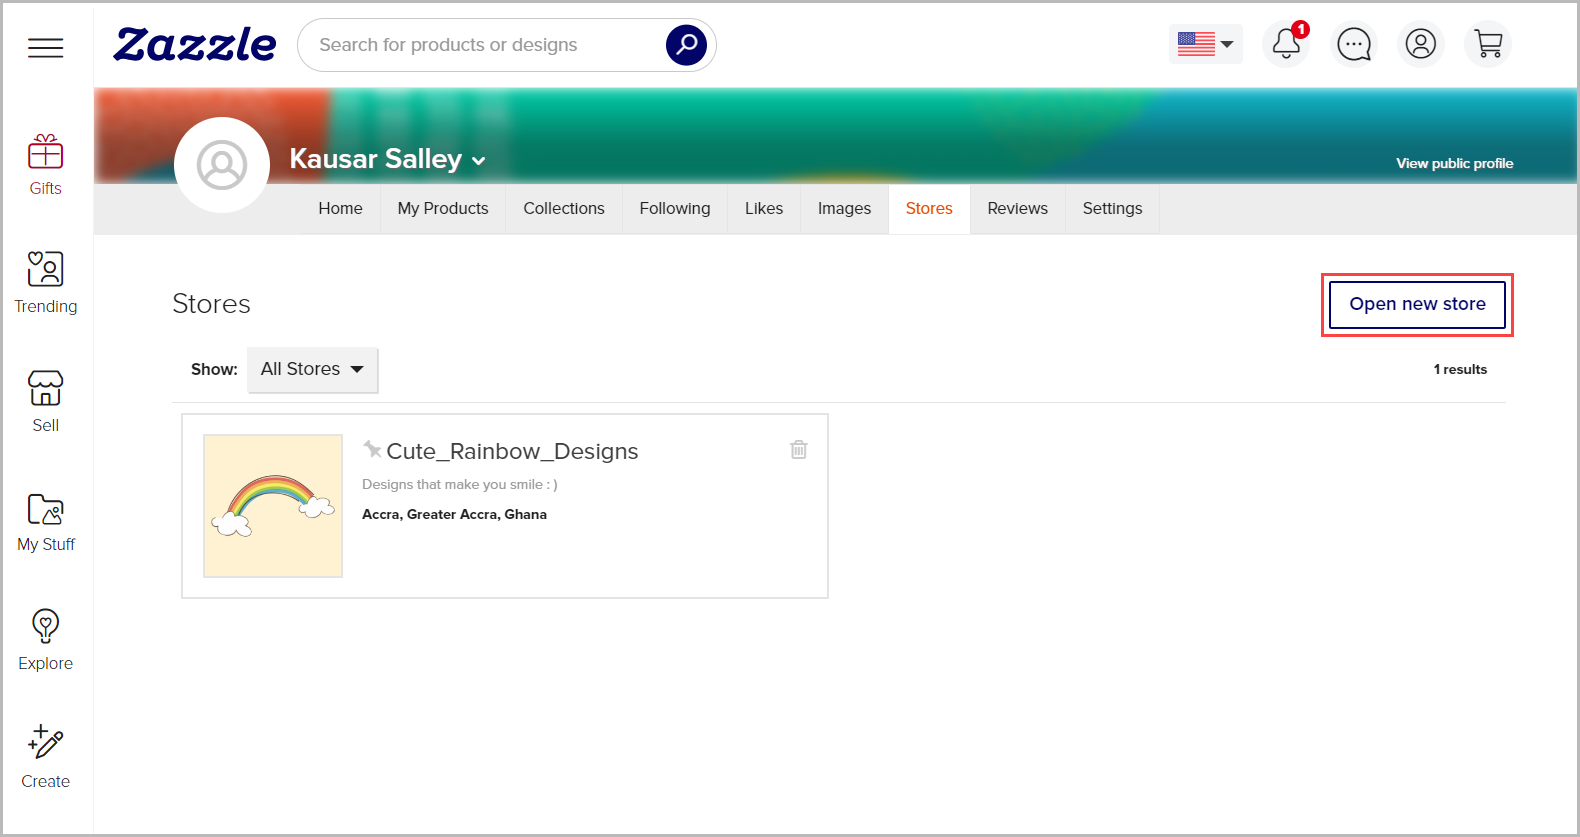1580x837 pixels.
Task: Open the All Stores filter dropdown
Action: pos(313,370)
